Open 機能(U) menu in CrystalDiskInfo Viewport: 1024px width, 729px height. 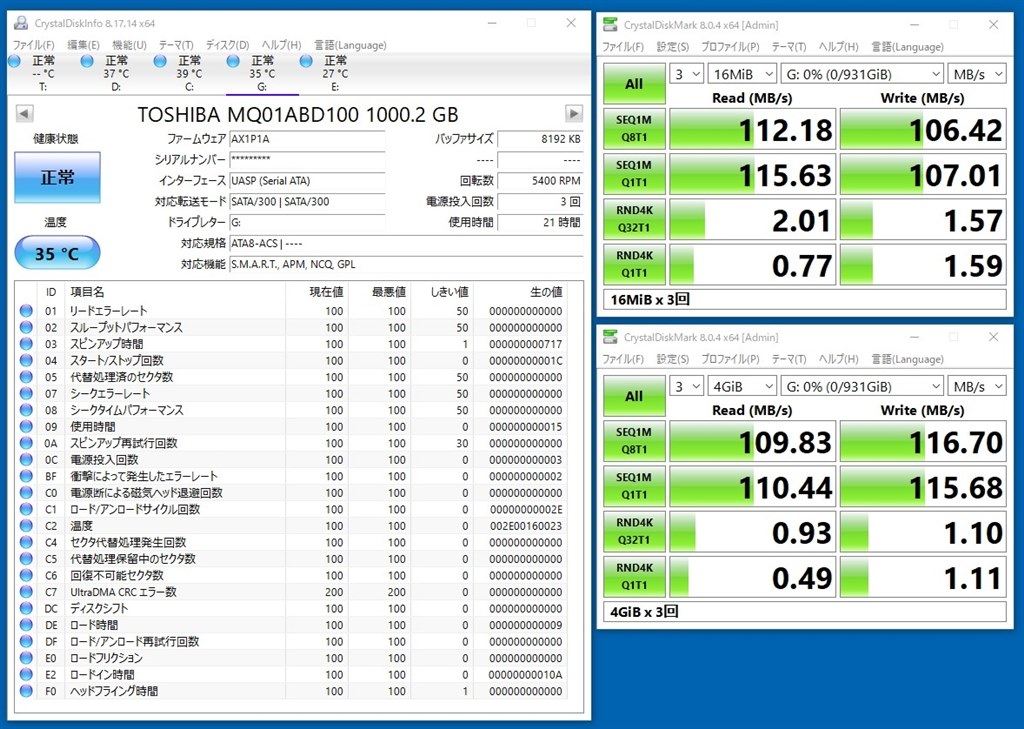coord(129,45)
